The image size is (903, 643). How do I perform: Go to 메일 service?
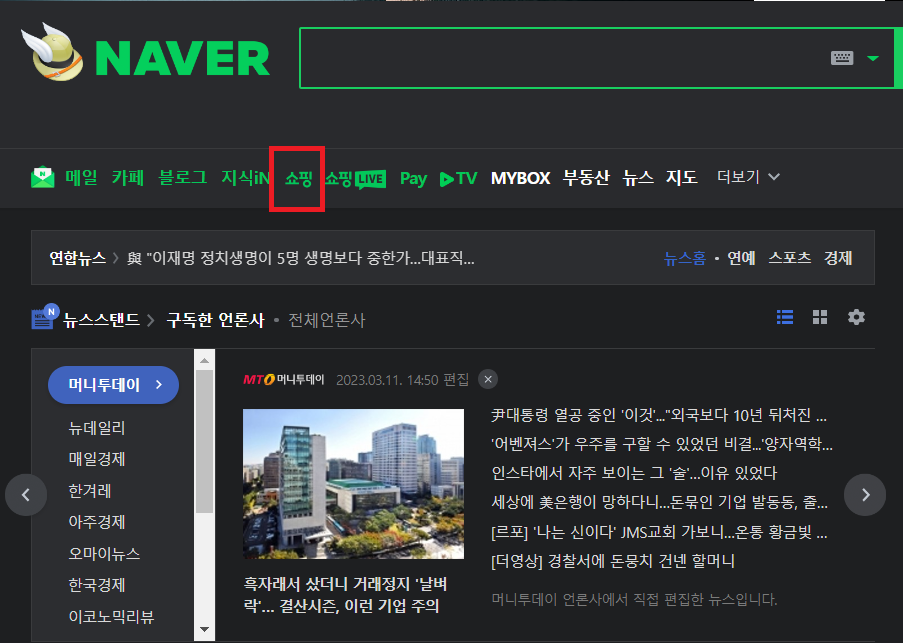(x=81, y=177)
